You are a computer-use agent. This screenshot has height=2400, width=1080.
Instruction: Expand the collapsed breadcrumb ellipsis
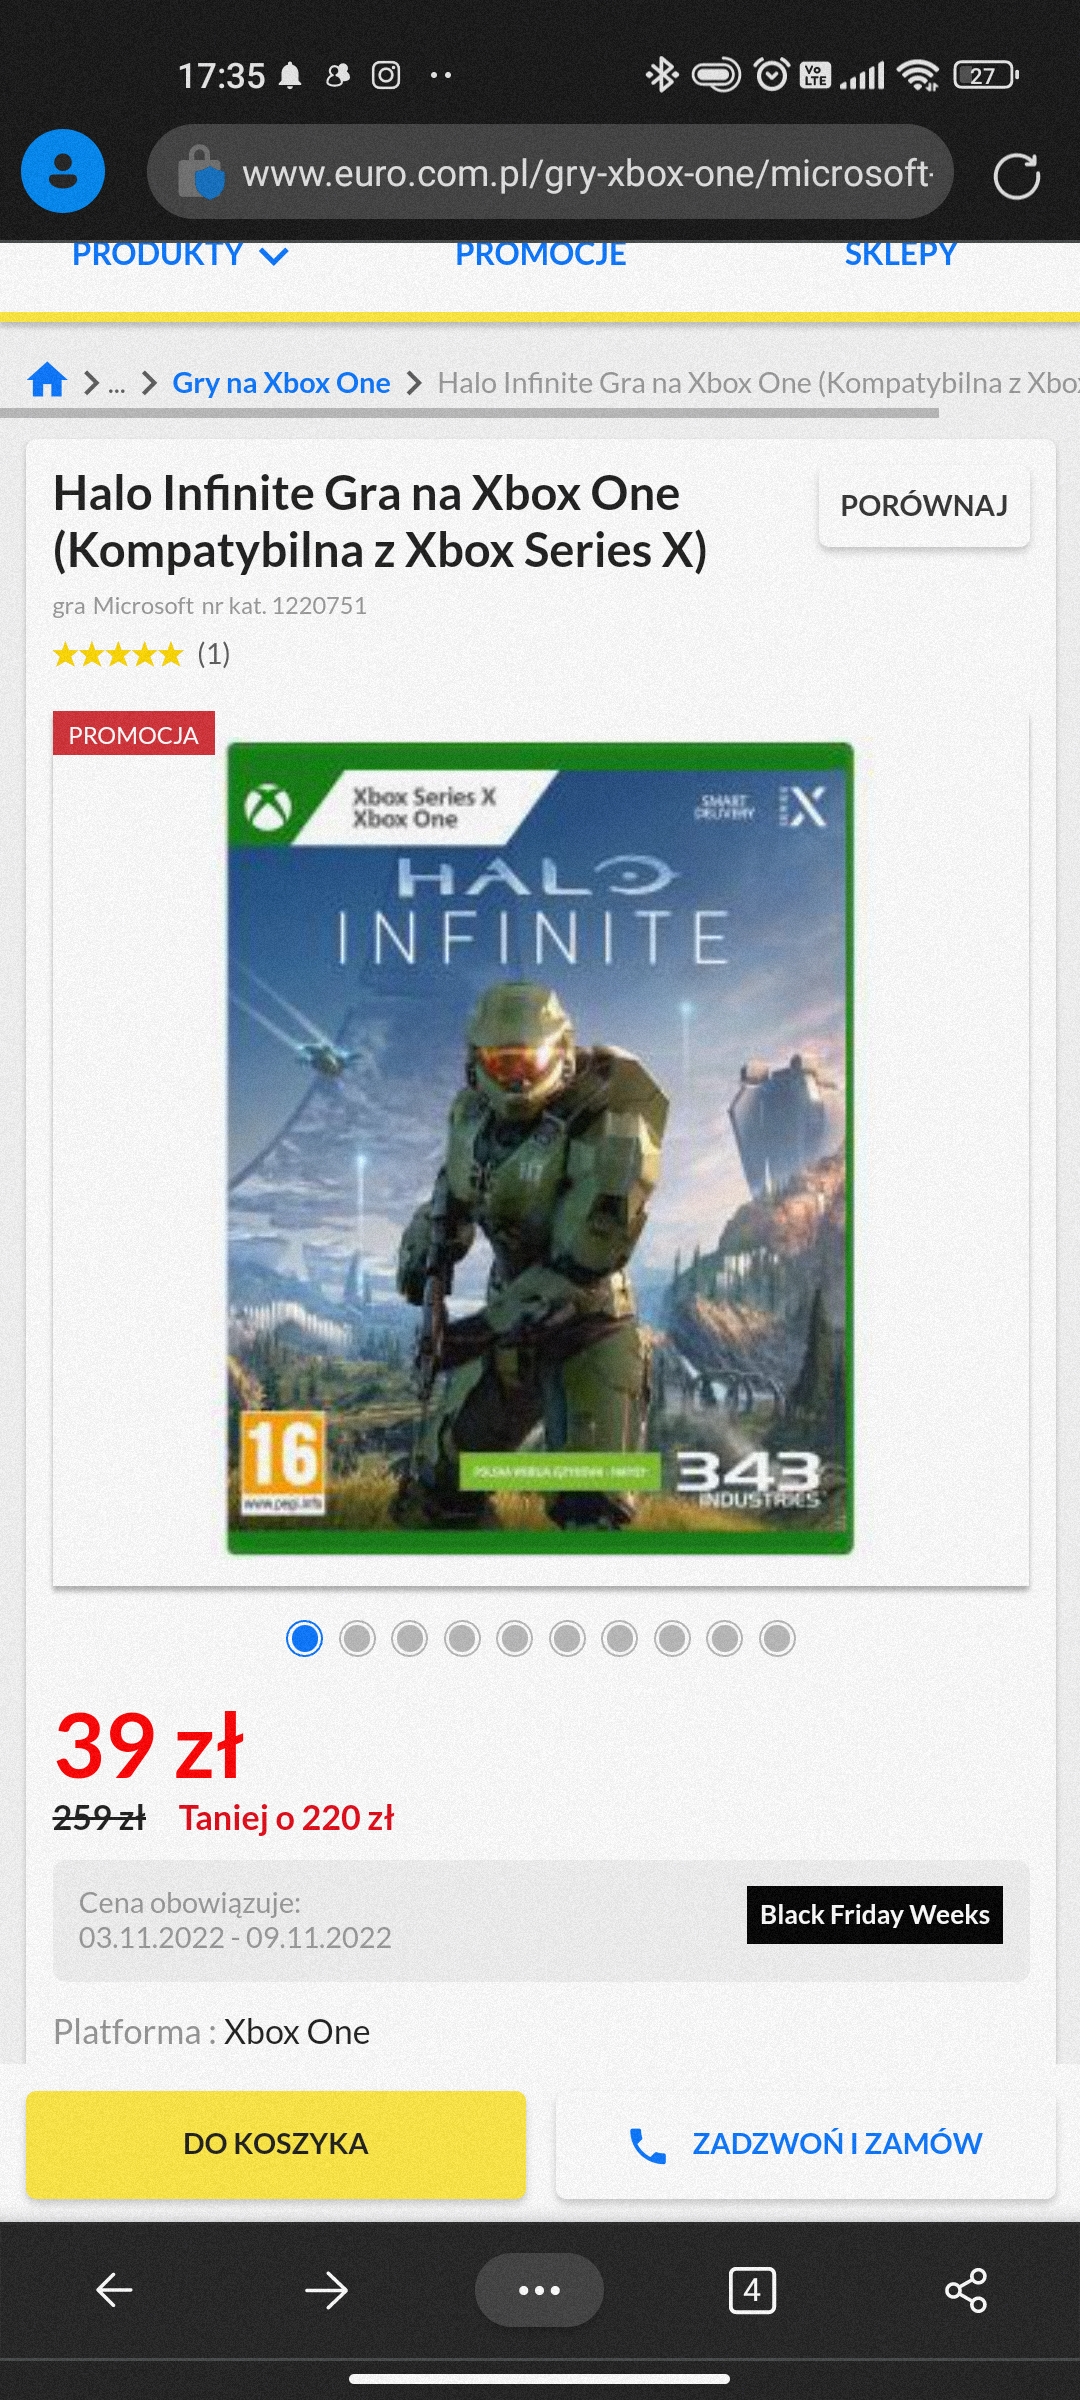[x=117, y=383]
